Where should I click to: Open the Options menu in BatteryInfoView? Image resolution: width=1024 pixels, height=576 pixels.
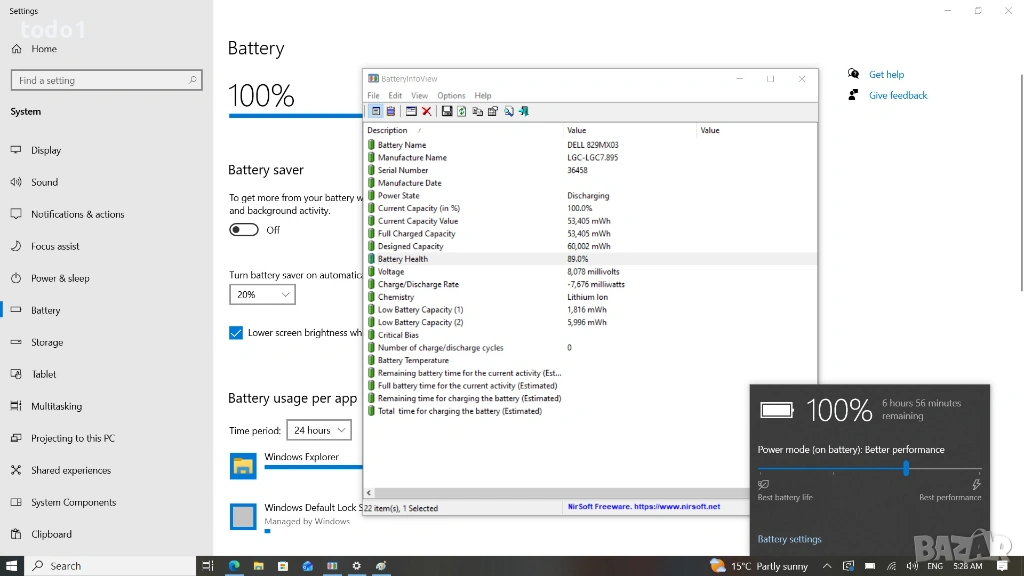[451, 96]
